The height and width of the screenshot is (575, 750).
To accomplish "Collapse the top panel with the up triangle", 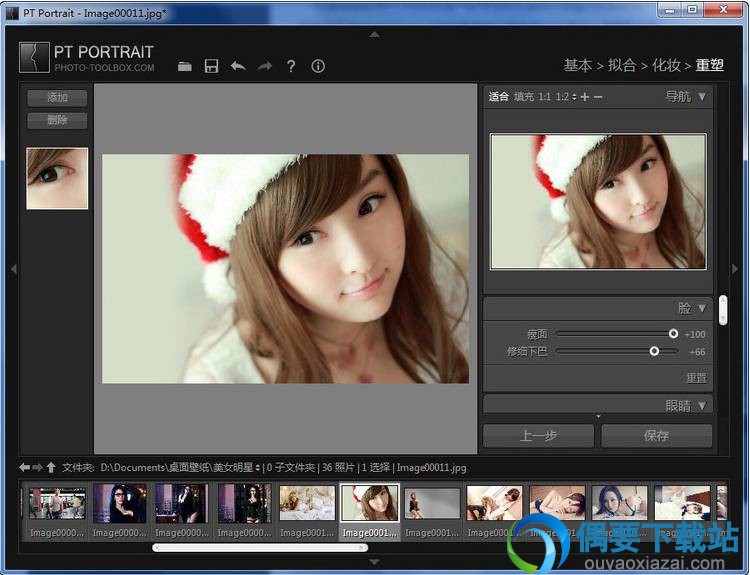I will [x=375, y=34].
